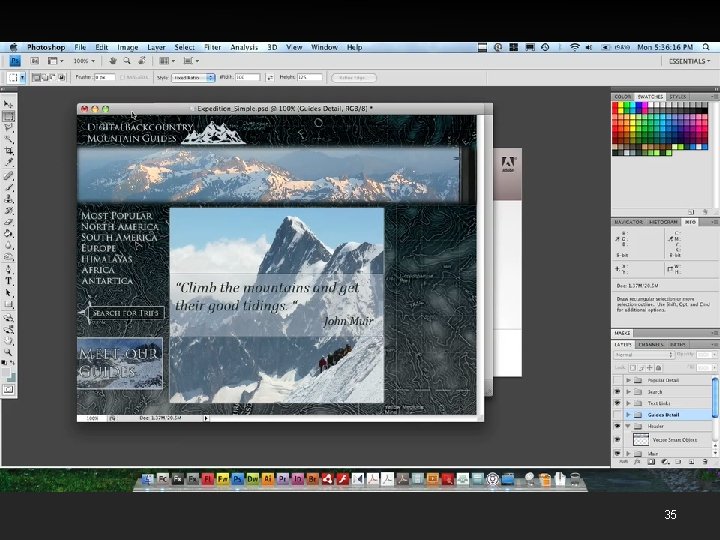The height and width of the screenshot is (540, 720).
Task: Click the Hand tool in application bar
Action: 112,61
